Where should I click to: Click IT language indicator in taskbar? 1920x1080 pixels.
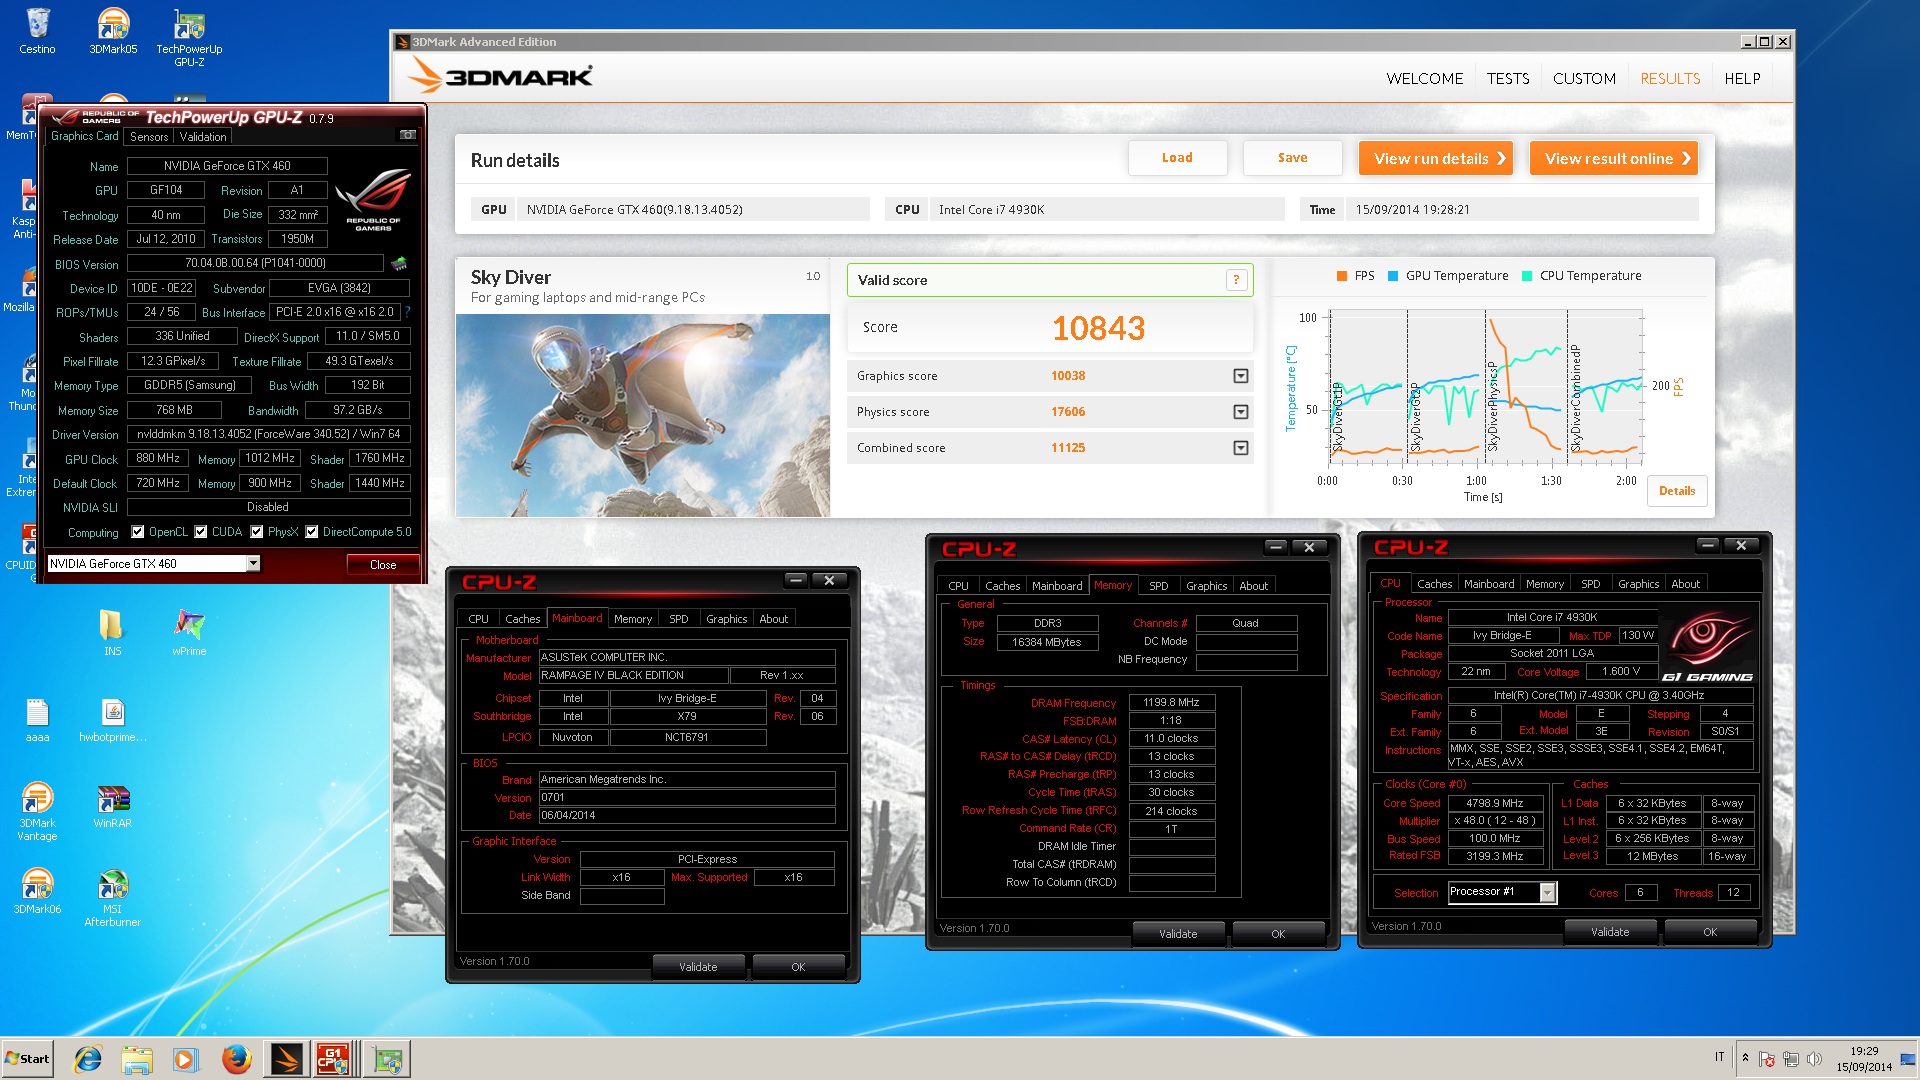(x=1719, y=1057)
